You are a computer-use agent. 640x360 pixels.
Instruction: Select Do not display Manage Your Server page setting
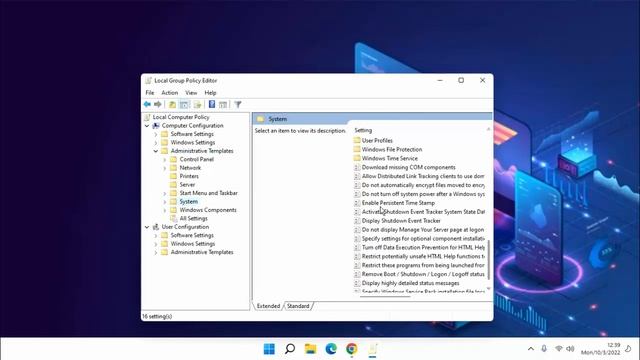pyautogui.click(x=423, y=230)
